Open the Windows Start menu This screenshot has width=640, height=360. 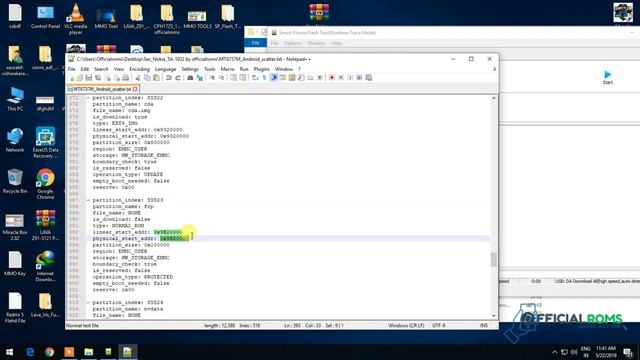tap(9, 352)
